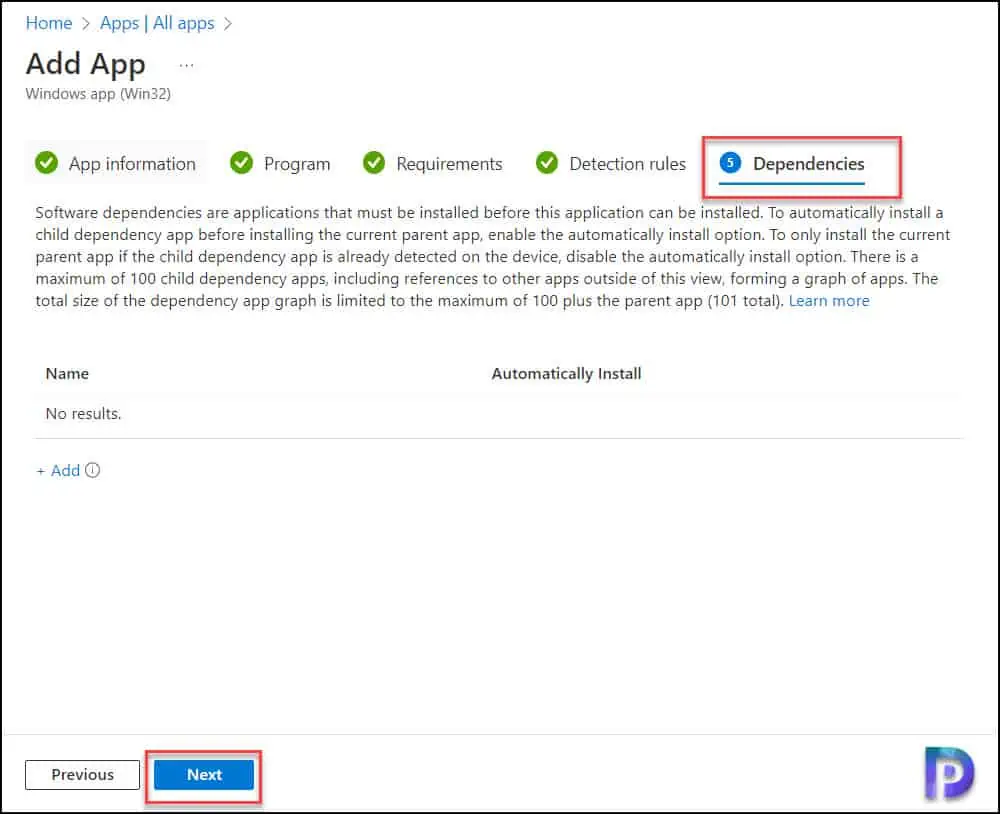Click the Windows app (Win32) subtitle
The image size is (1000, 814).
pyautogui.click(x=98, y=94)
